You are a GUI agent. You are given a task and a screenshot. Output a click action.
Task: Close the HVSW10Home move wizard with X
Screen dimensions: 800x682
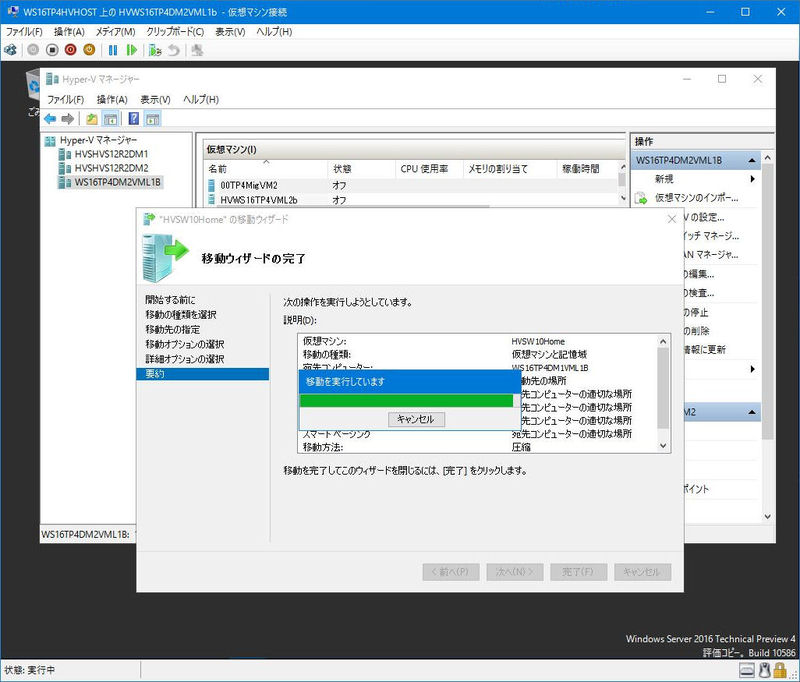click(x=672, y=219)
